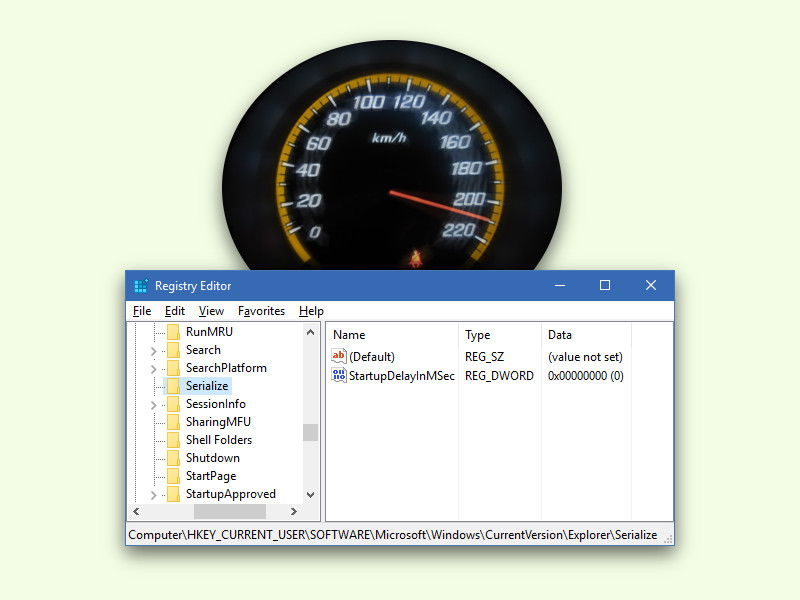Maximize the Registry Editor window
800x600 pixels.
[605, 285]
